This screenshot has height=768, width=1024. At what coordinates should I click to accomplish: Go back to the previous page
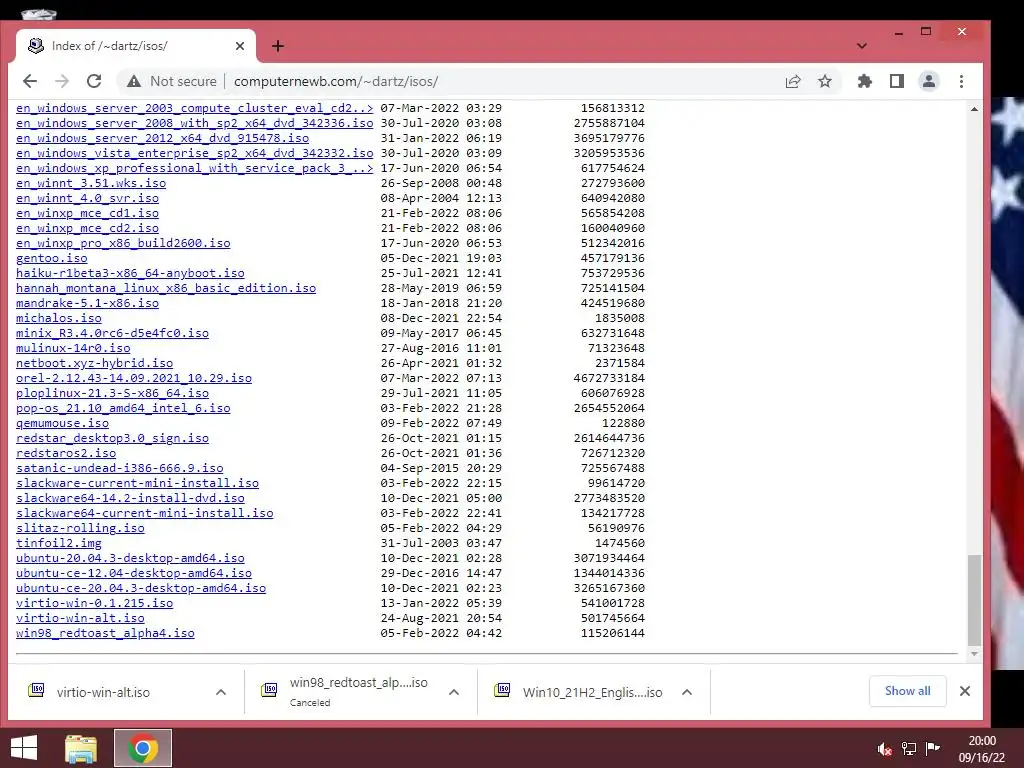pos(30,81)
